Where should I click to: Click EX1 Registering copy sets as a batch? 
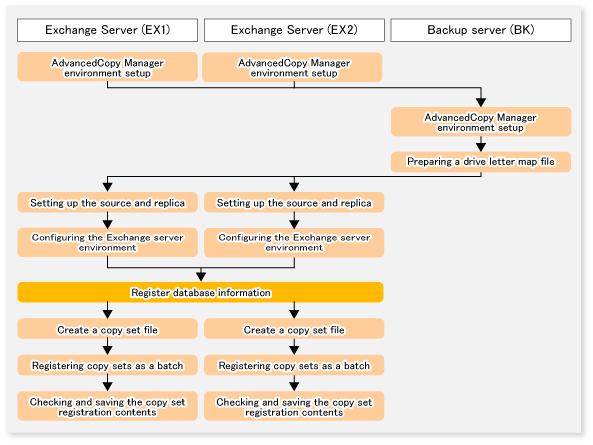[x=107, y=365]
